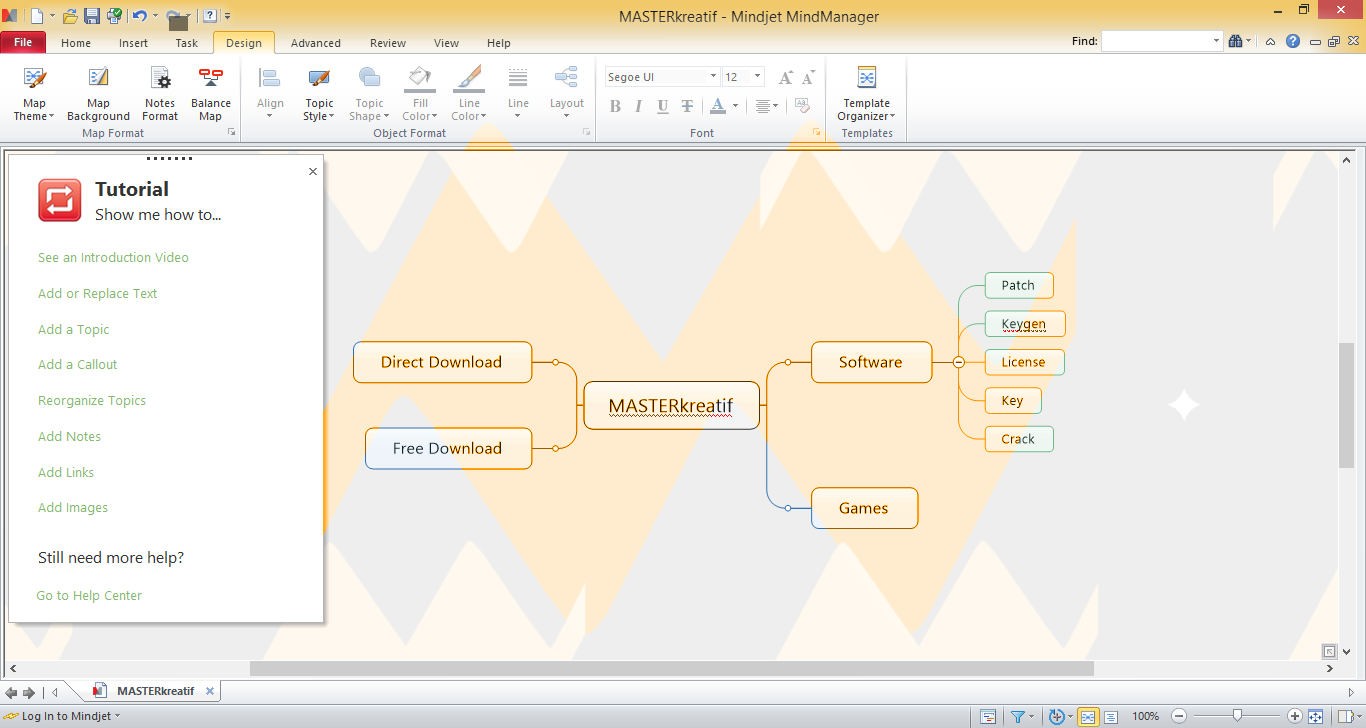Viewport: 1366px width, 728px height.
Task: Click the Reorganize Topics link
Action: (x=92, y=401)
